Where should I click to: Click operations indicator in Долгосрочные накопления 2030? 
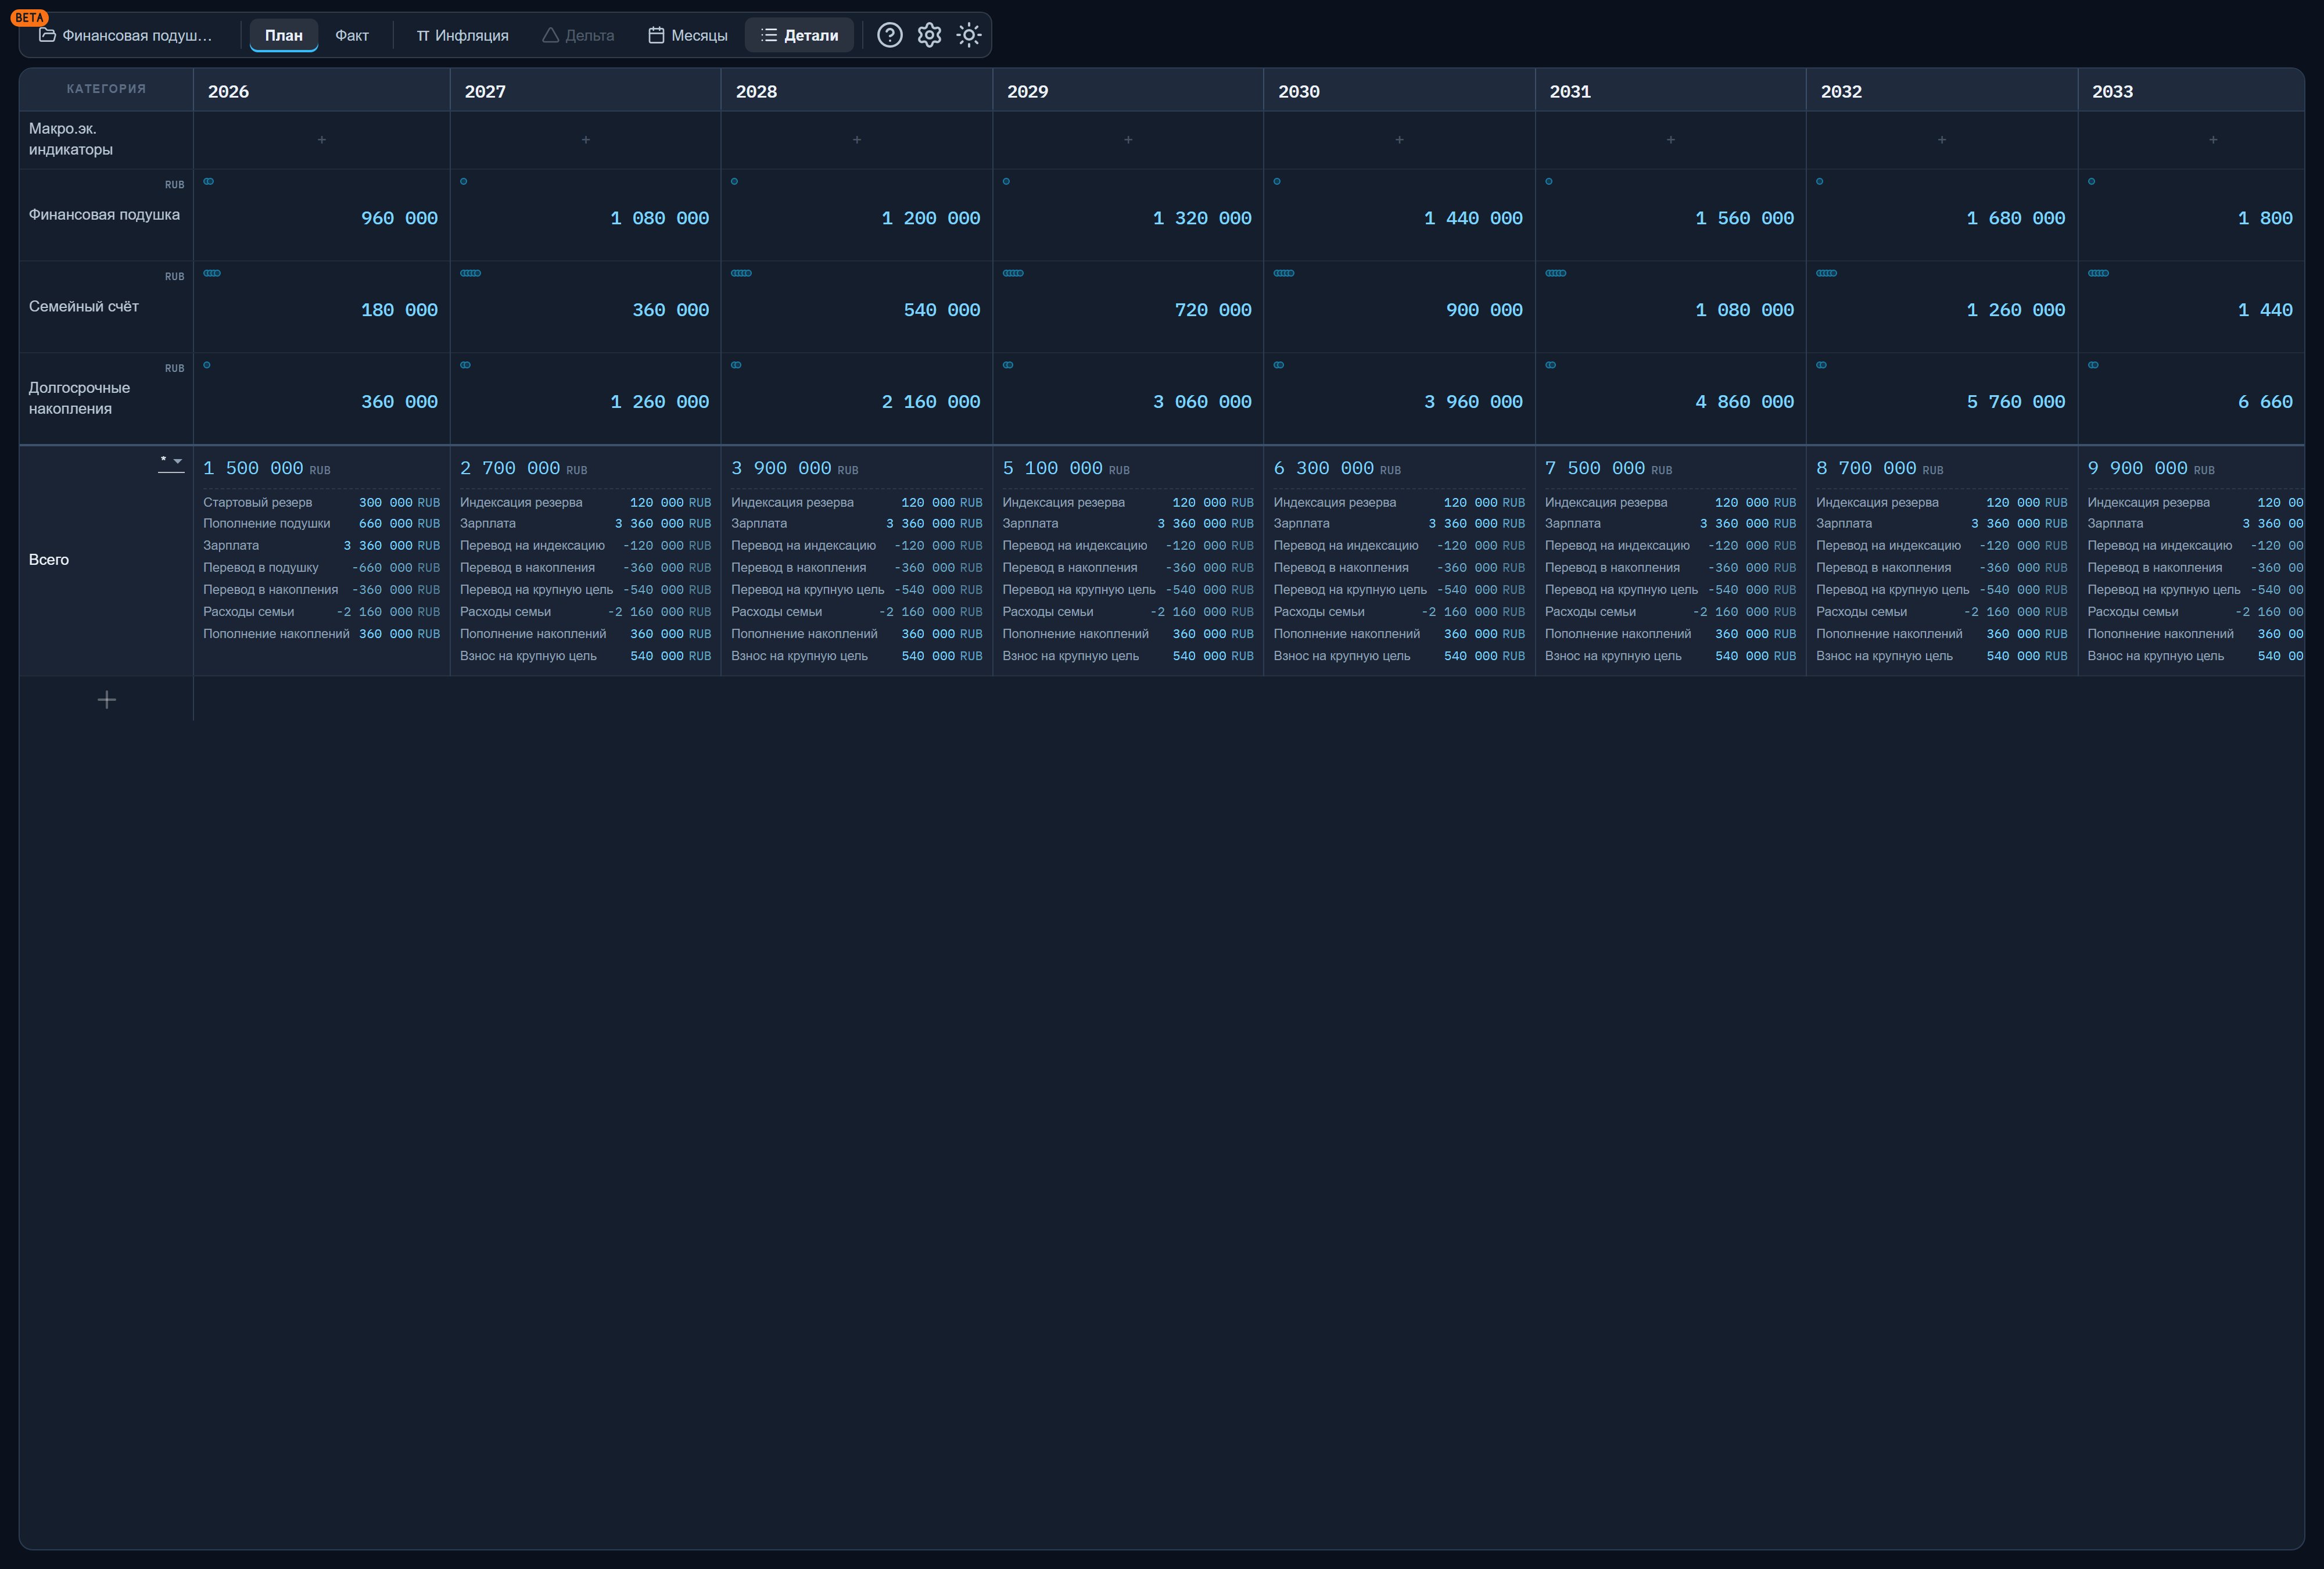pos(1279,365)
